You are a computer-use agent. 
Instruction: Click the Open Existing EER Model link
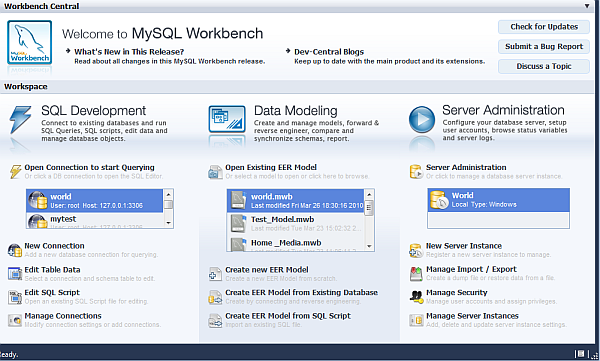pyautogui.click(x=271, y=167)
